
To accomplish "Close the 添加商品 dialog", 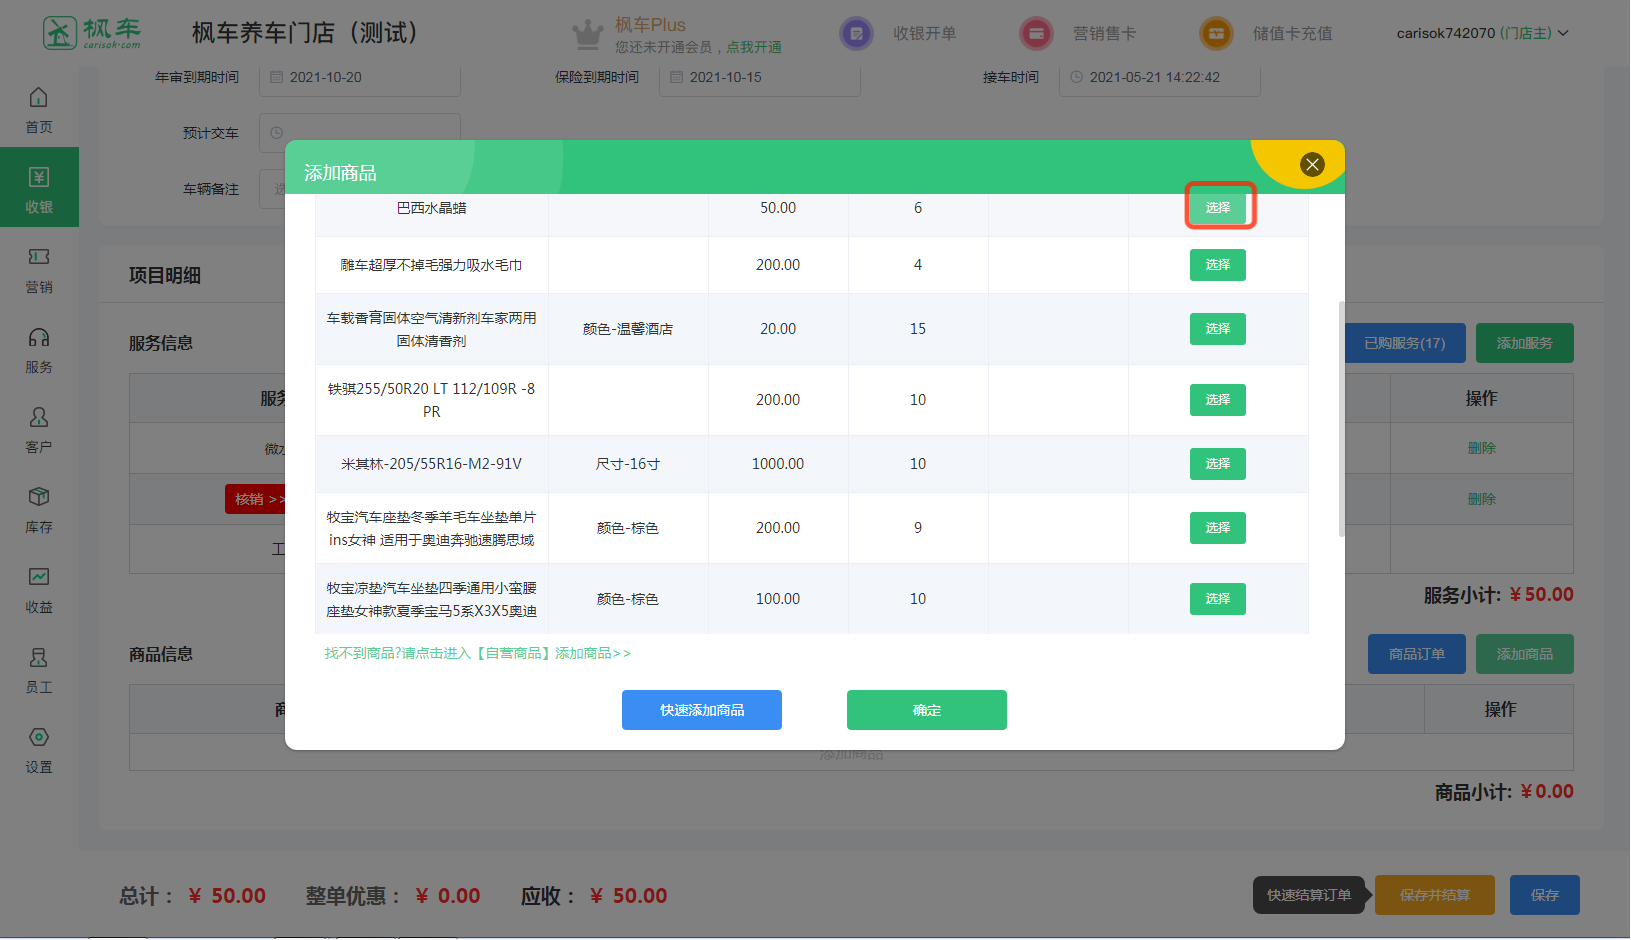I will 1312,165.
